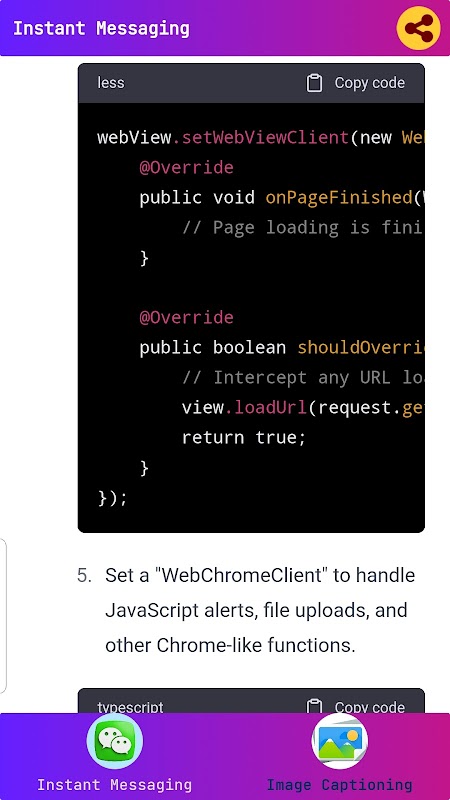
Task: Click the Page loading comment line
Action: coord(303,228)
